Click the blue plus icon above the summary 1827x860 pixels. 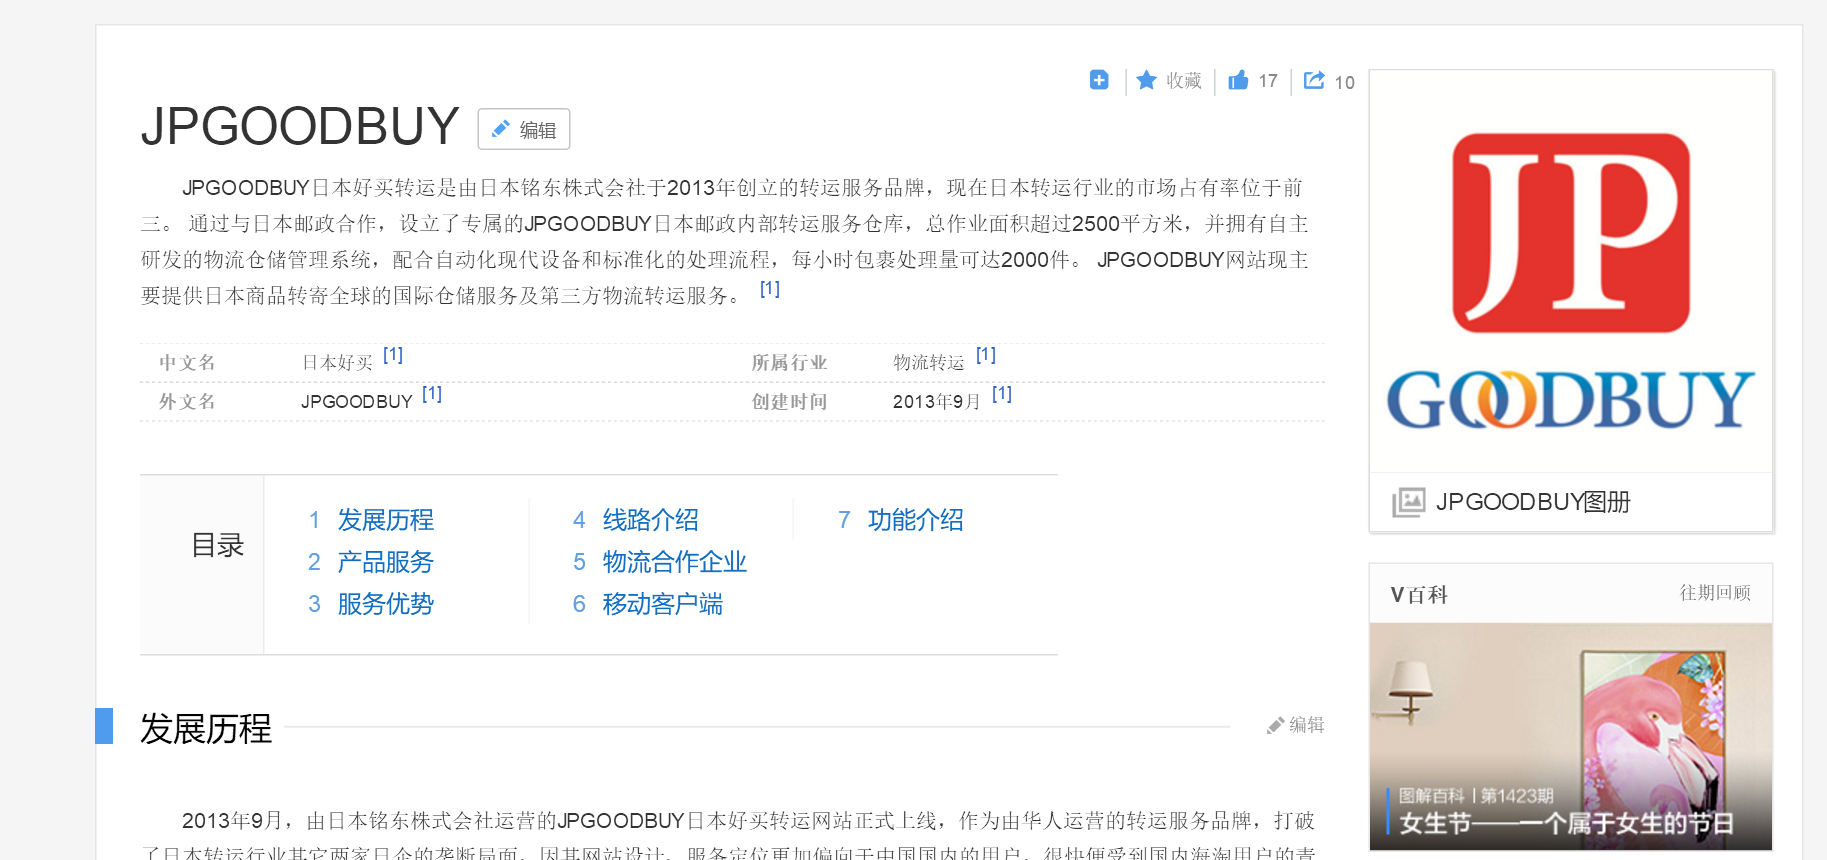tap(1099, 80)
